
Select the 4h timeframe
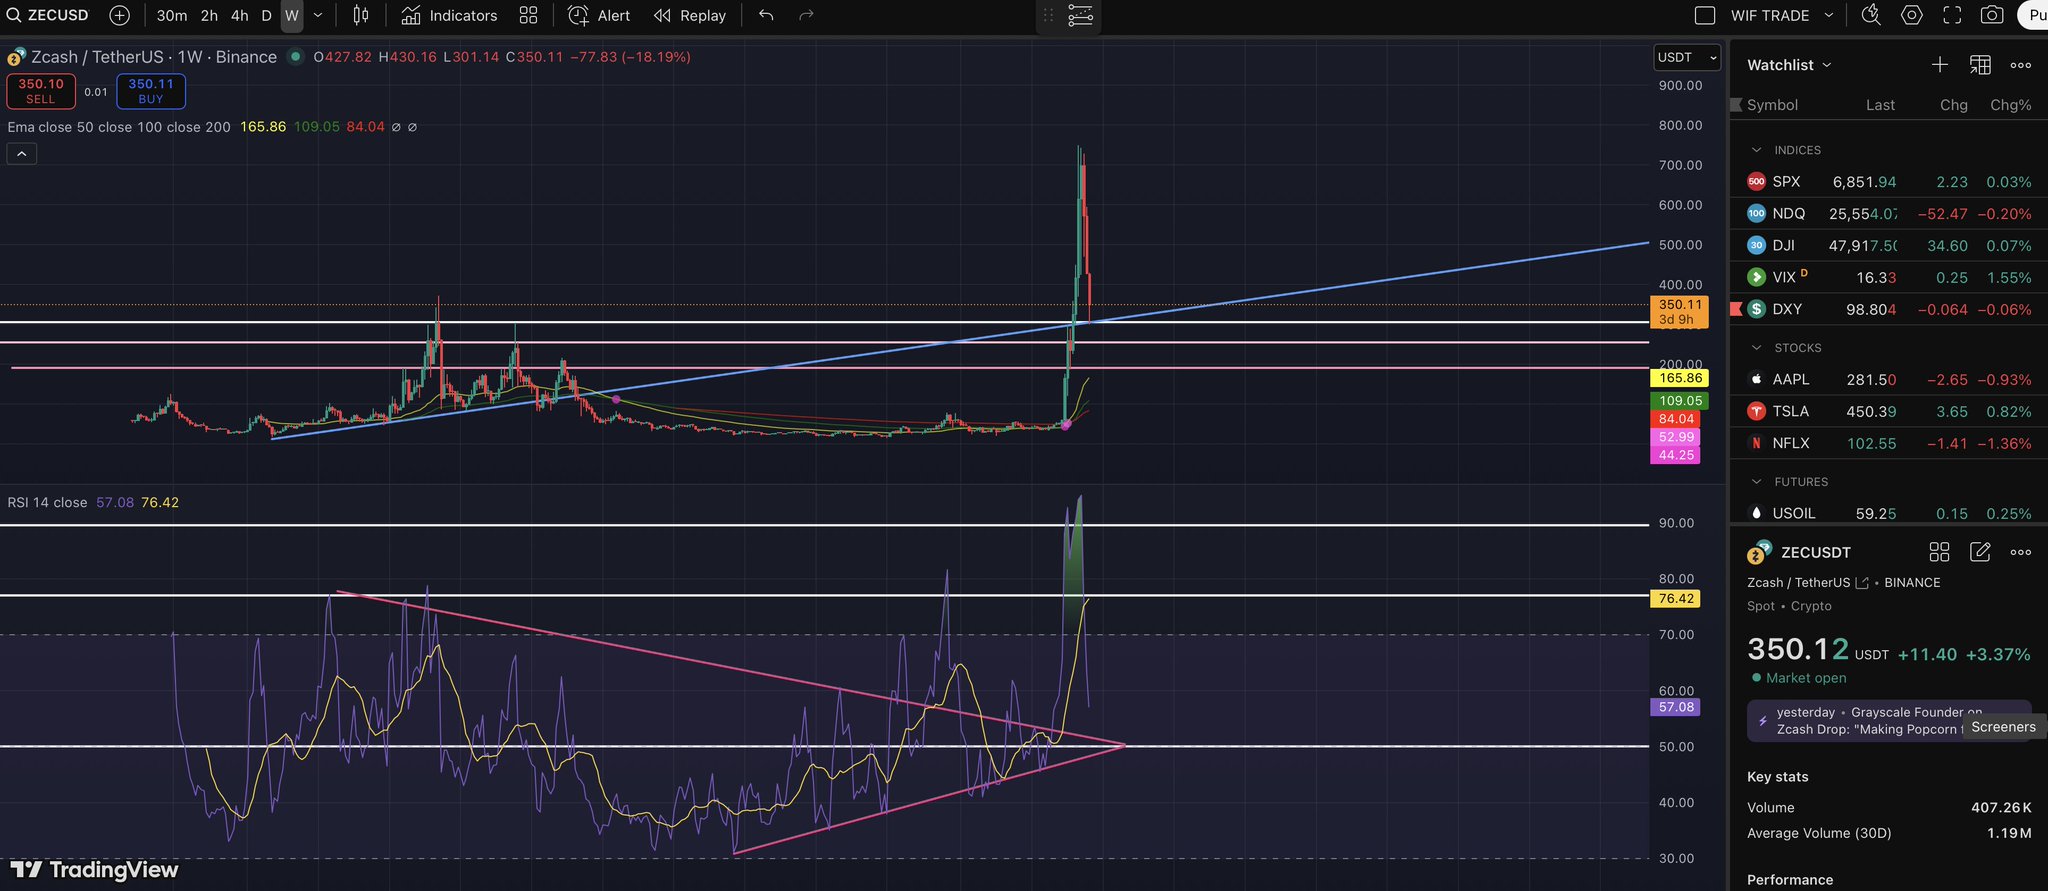(x=239, y=16)
